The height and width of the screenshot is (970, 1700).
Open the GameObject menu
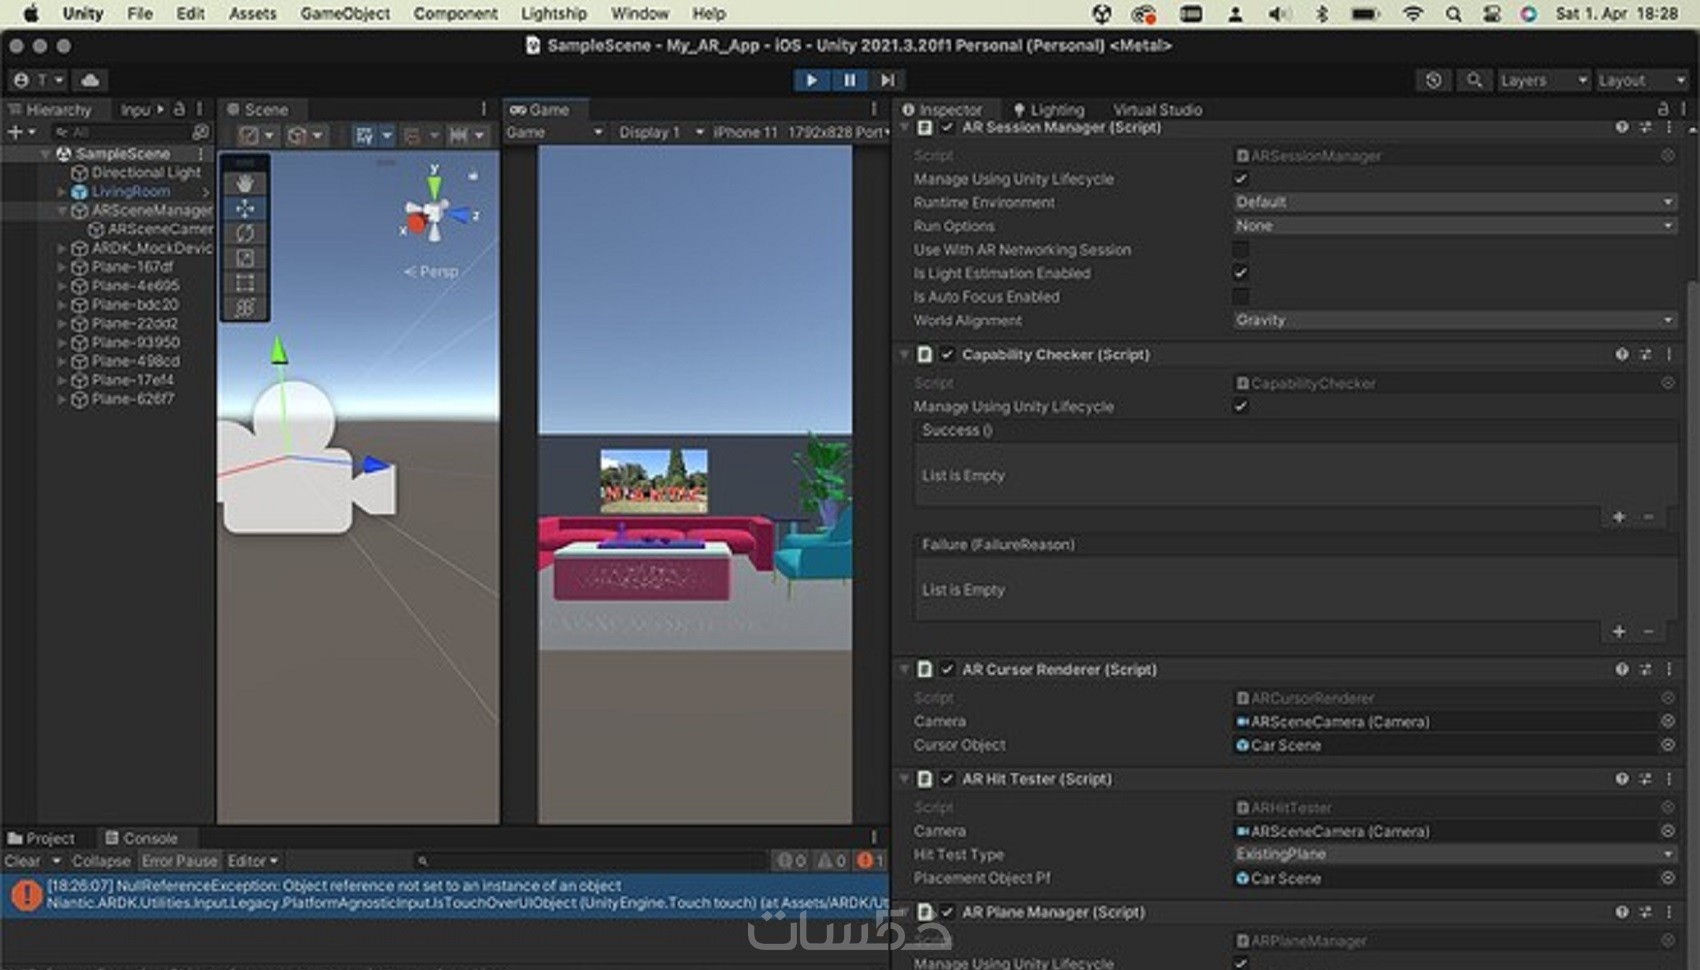coord(345,14)
